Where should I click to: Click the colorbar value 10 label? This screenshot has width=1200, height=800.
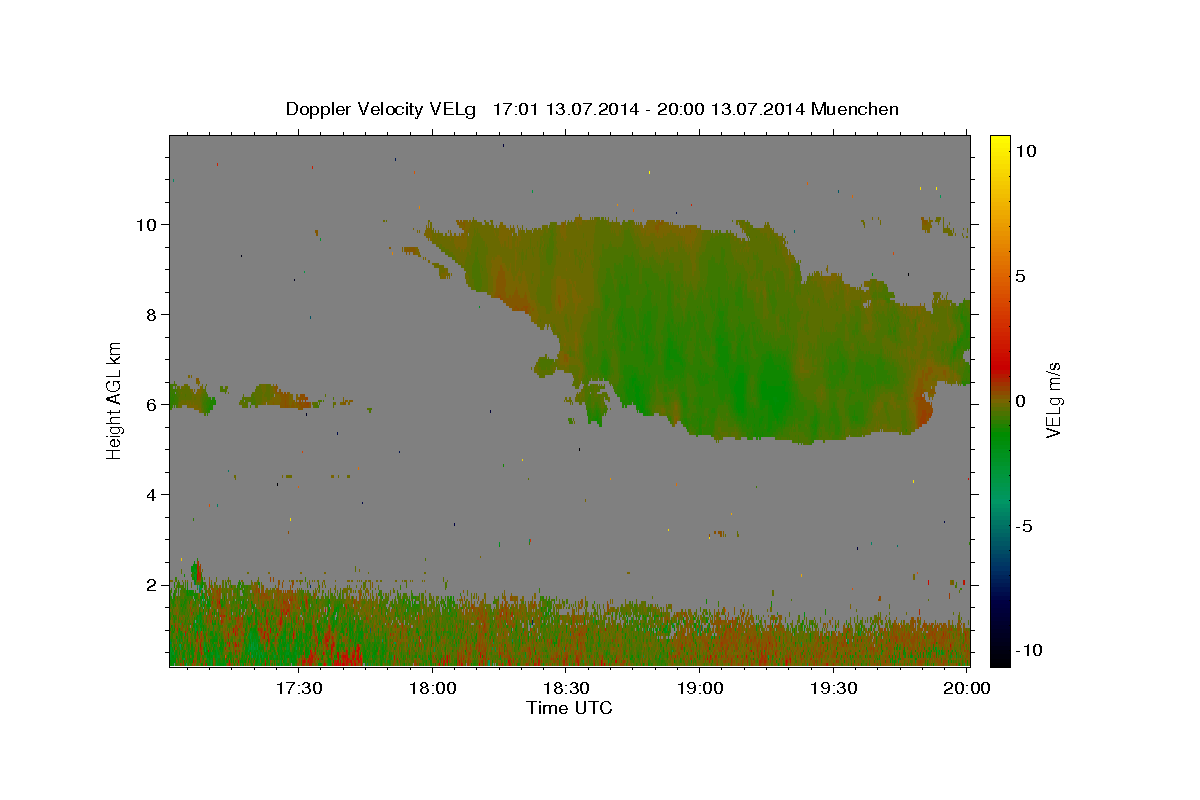pos(1025,151)
